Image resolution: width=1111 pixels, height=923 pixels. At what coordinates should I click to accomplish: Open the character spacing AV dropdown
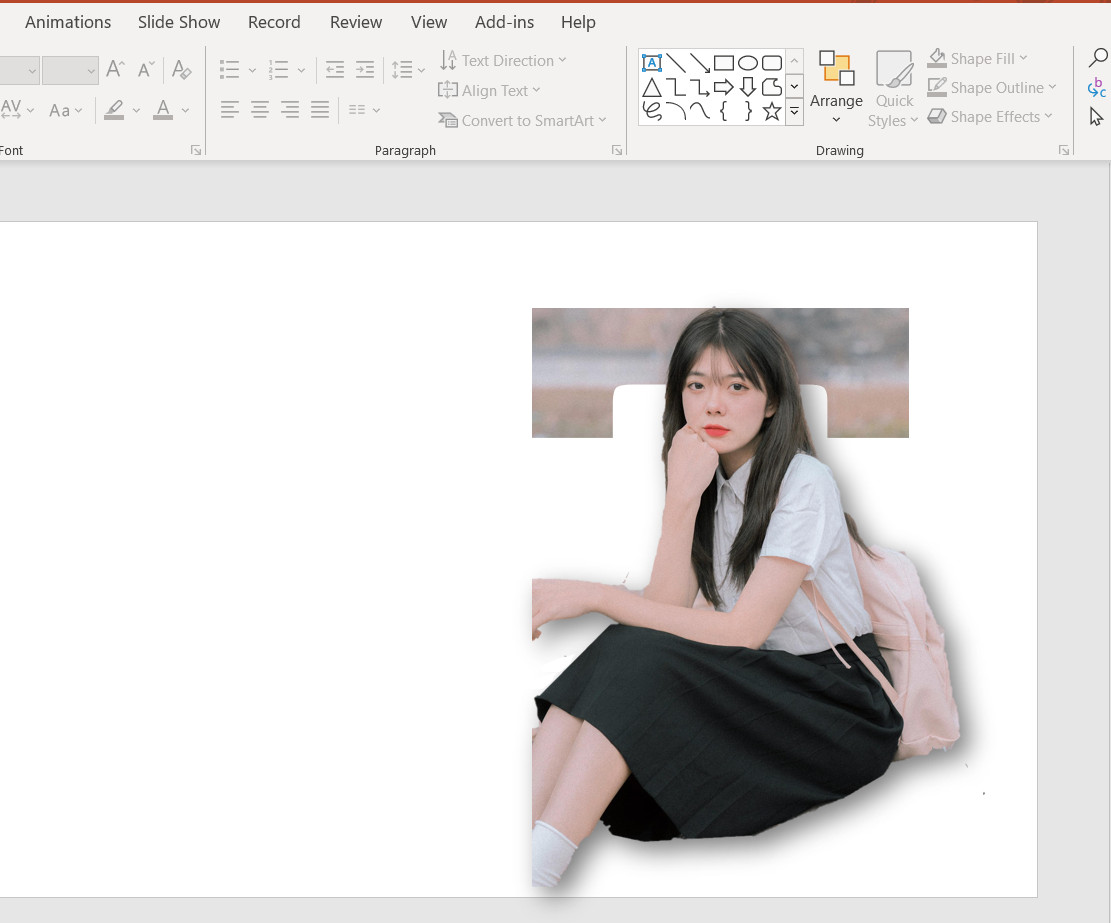pyautogui.click(x=18, y=110)
